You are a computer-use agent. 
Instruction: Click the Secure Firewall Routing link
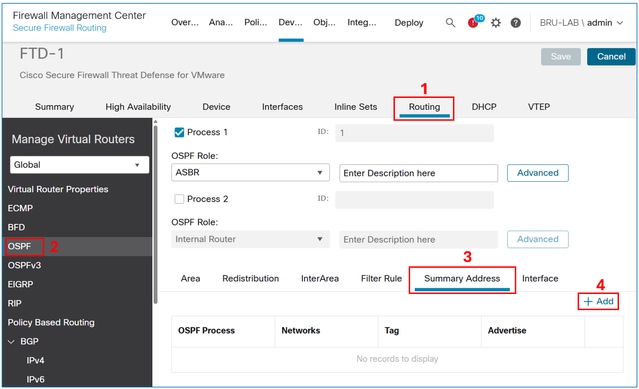click(59, 28)
